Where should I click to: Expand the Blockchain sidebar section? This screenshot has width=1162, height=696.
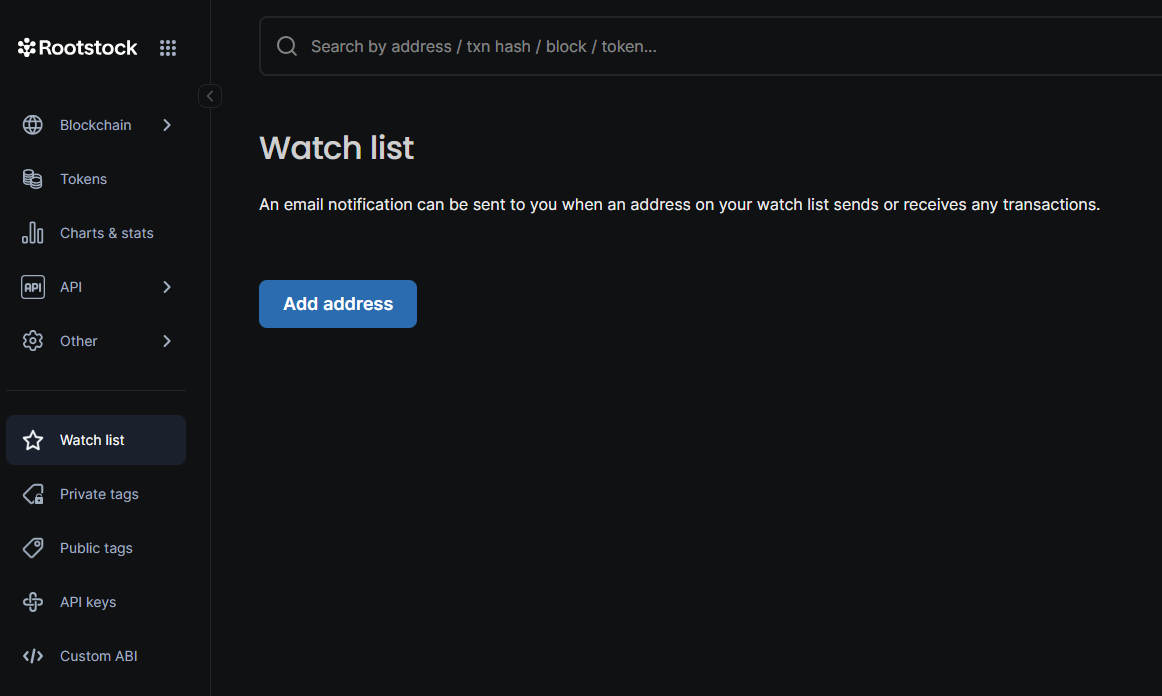pos(167,124)
